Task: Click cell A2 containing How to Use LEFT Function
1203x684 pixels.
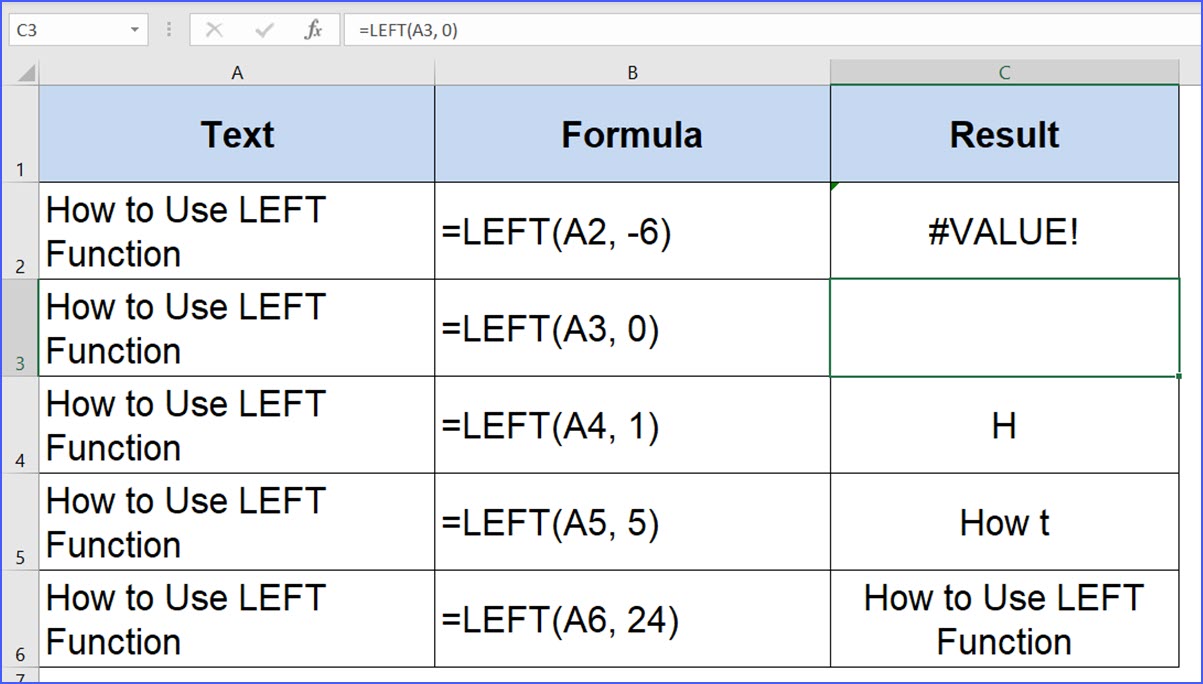Action: 237,228
